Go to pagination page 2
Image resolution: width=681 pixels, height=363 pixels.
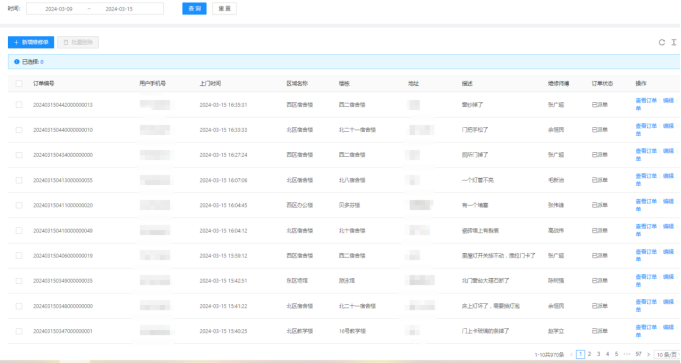tap(589, 354)
